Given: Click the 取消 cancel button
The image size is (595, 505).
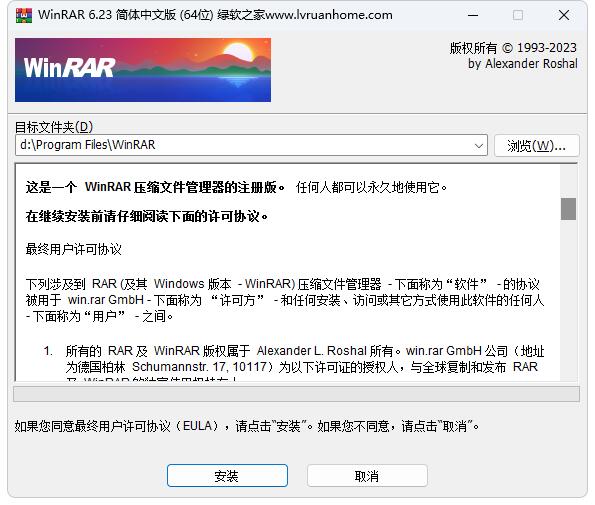Looking at the screenshot, I should (x=367, y=475).
